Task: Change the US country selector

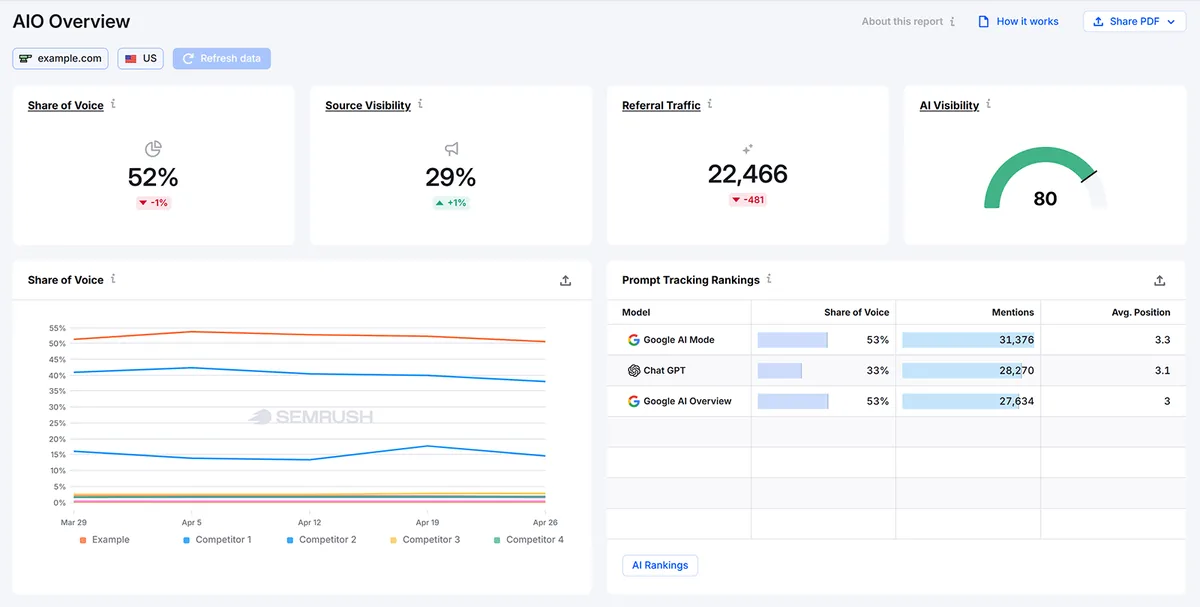Action: 141,58
